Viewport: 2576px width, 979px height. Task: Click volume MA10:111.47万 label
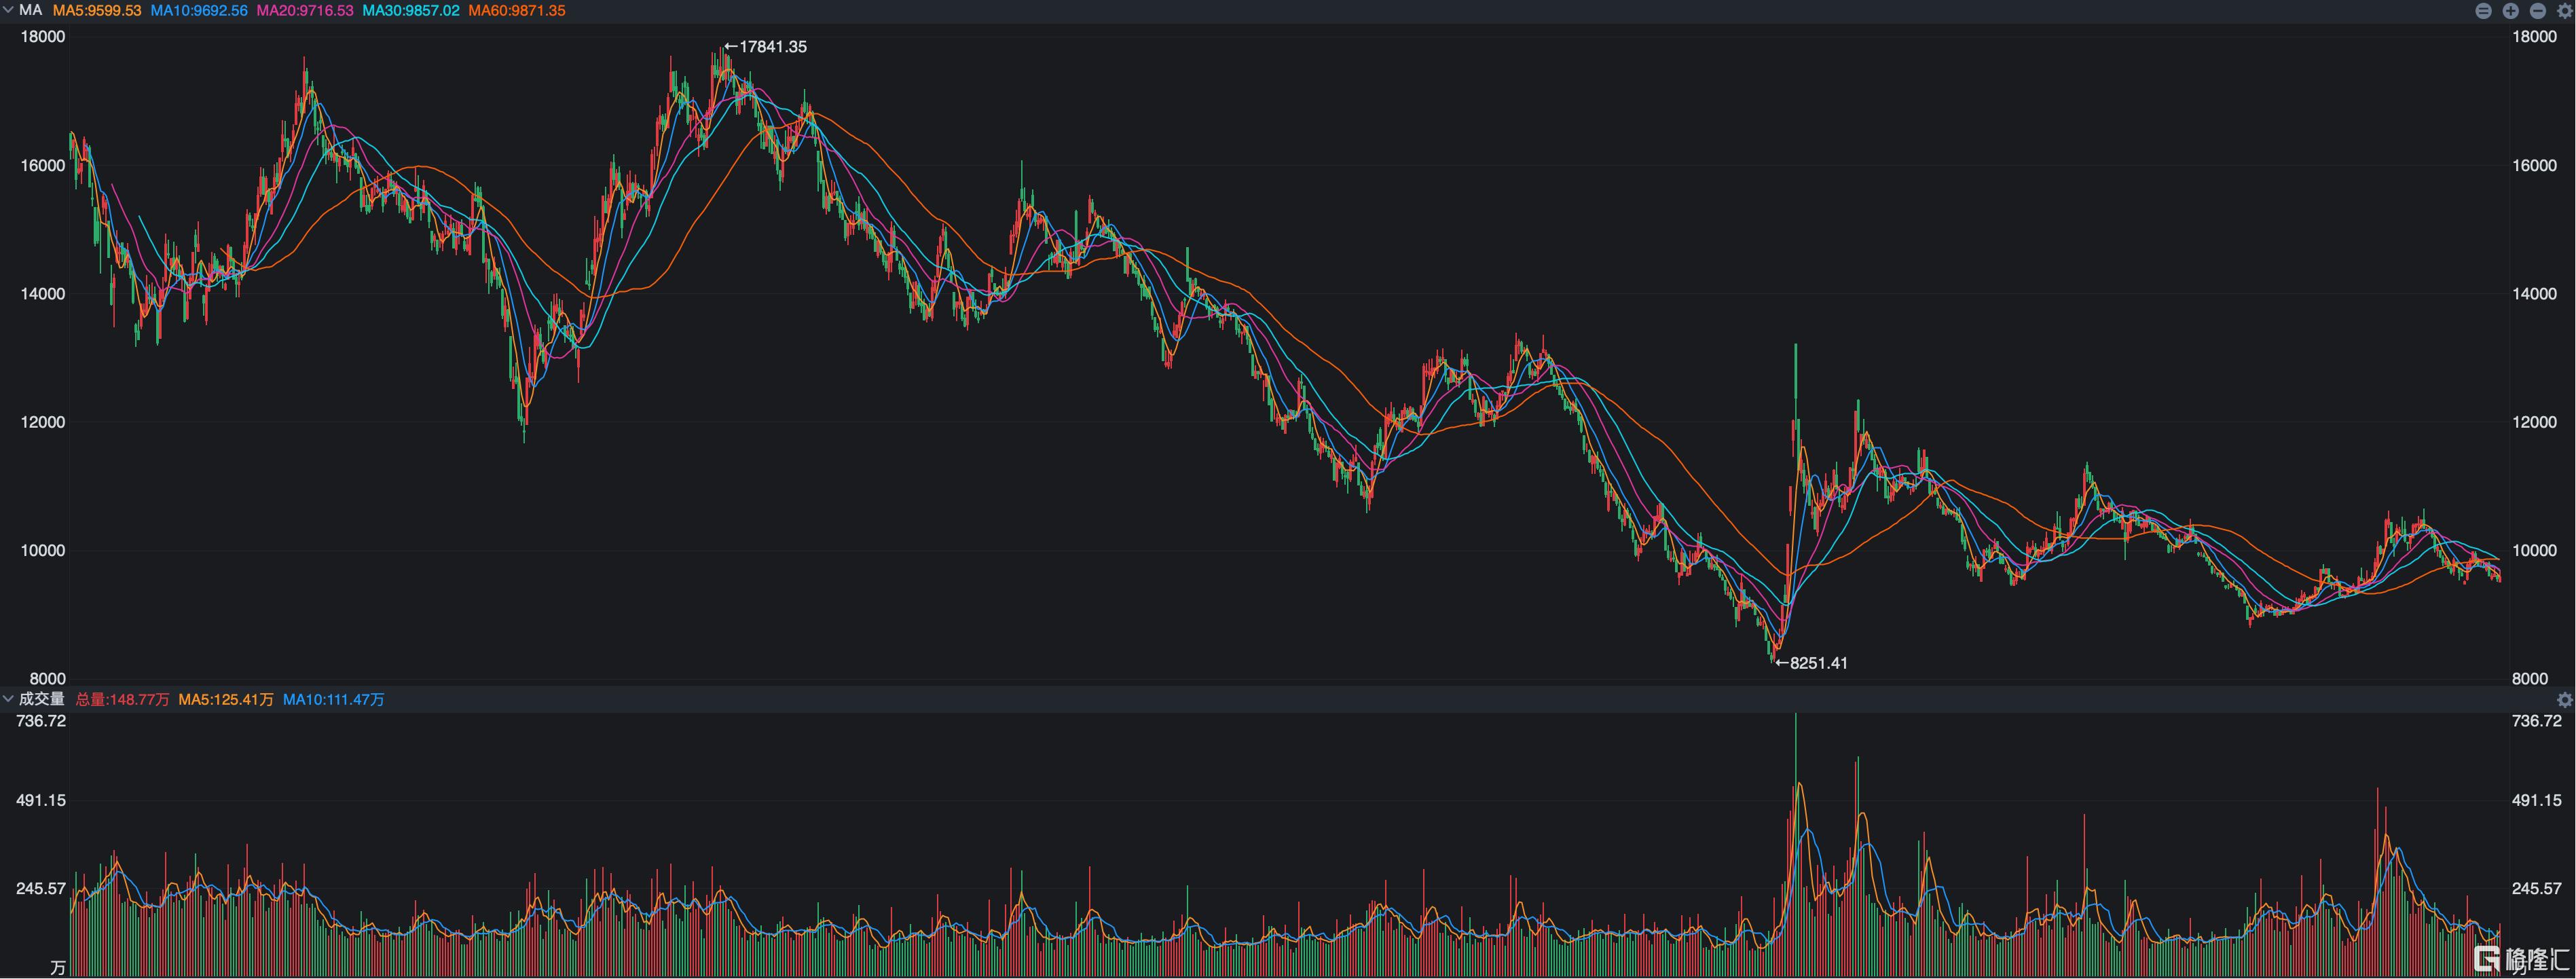tap(333, 700)
